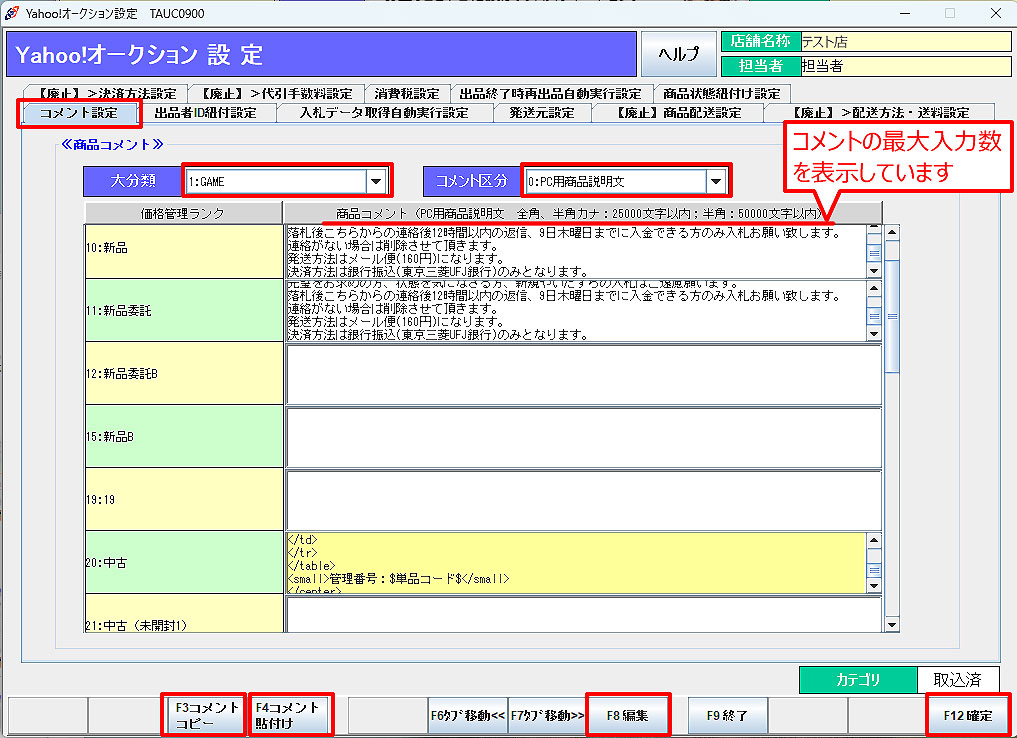Select the 15:新品B rank row label
Screen dimensions: 1017x738
coord(184,436)
